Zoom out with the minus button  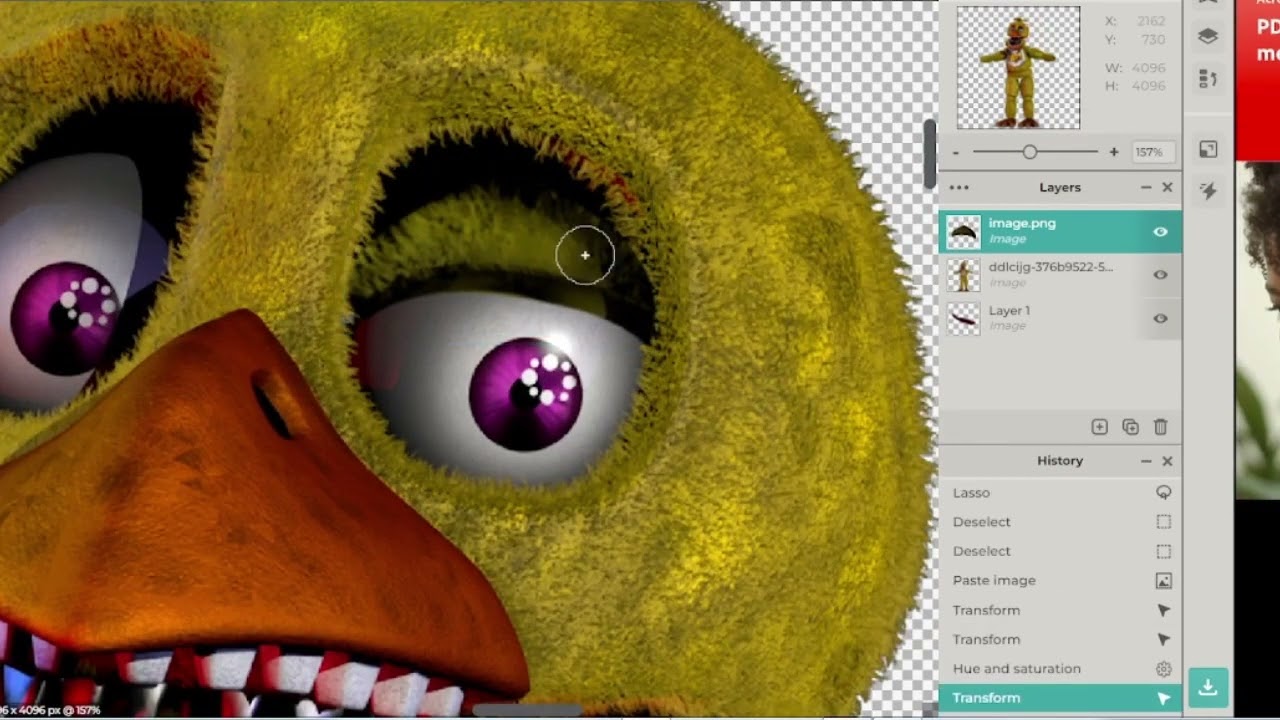coord(956,152)
